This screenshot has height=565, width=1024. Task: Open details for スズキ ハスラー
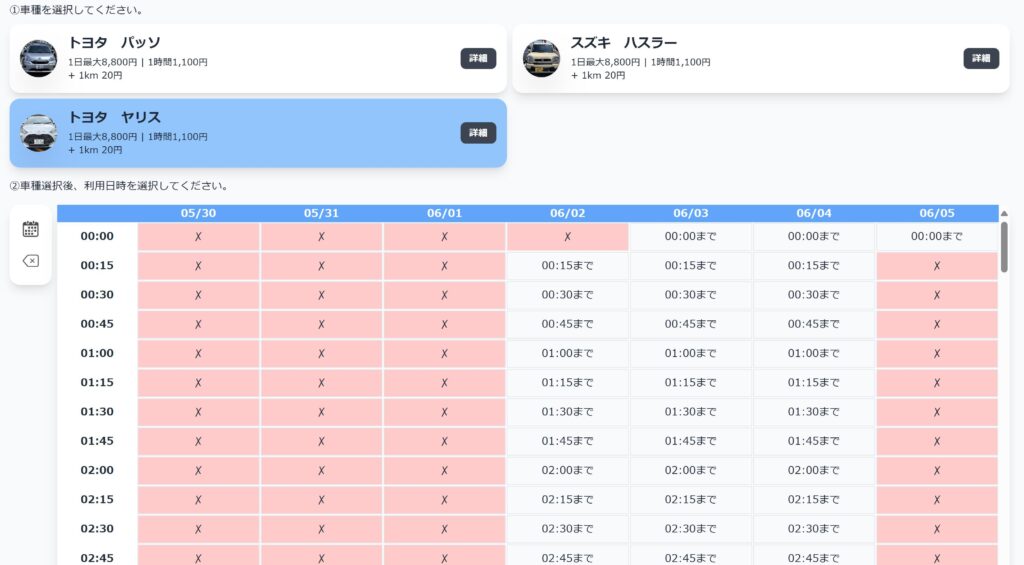[981, 58]
